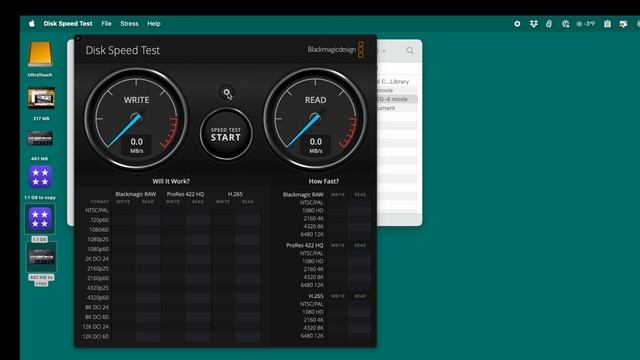Click the Blackmagic RAW column header in Will It Work

136,194
